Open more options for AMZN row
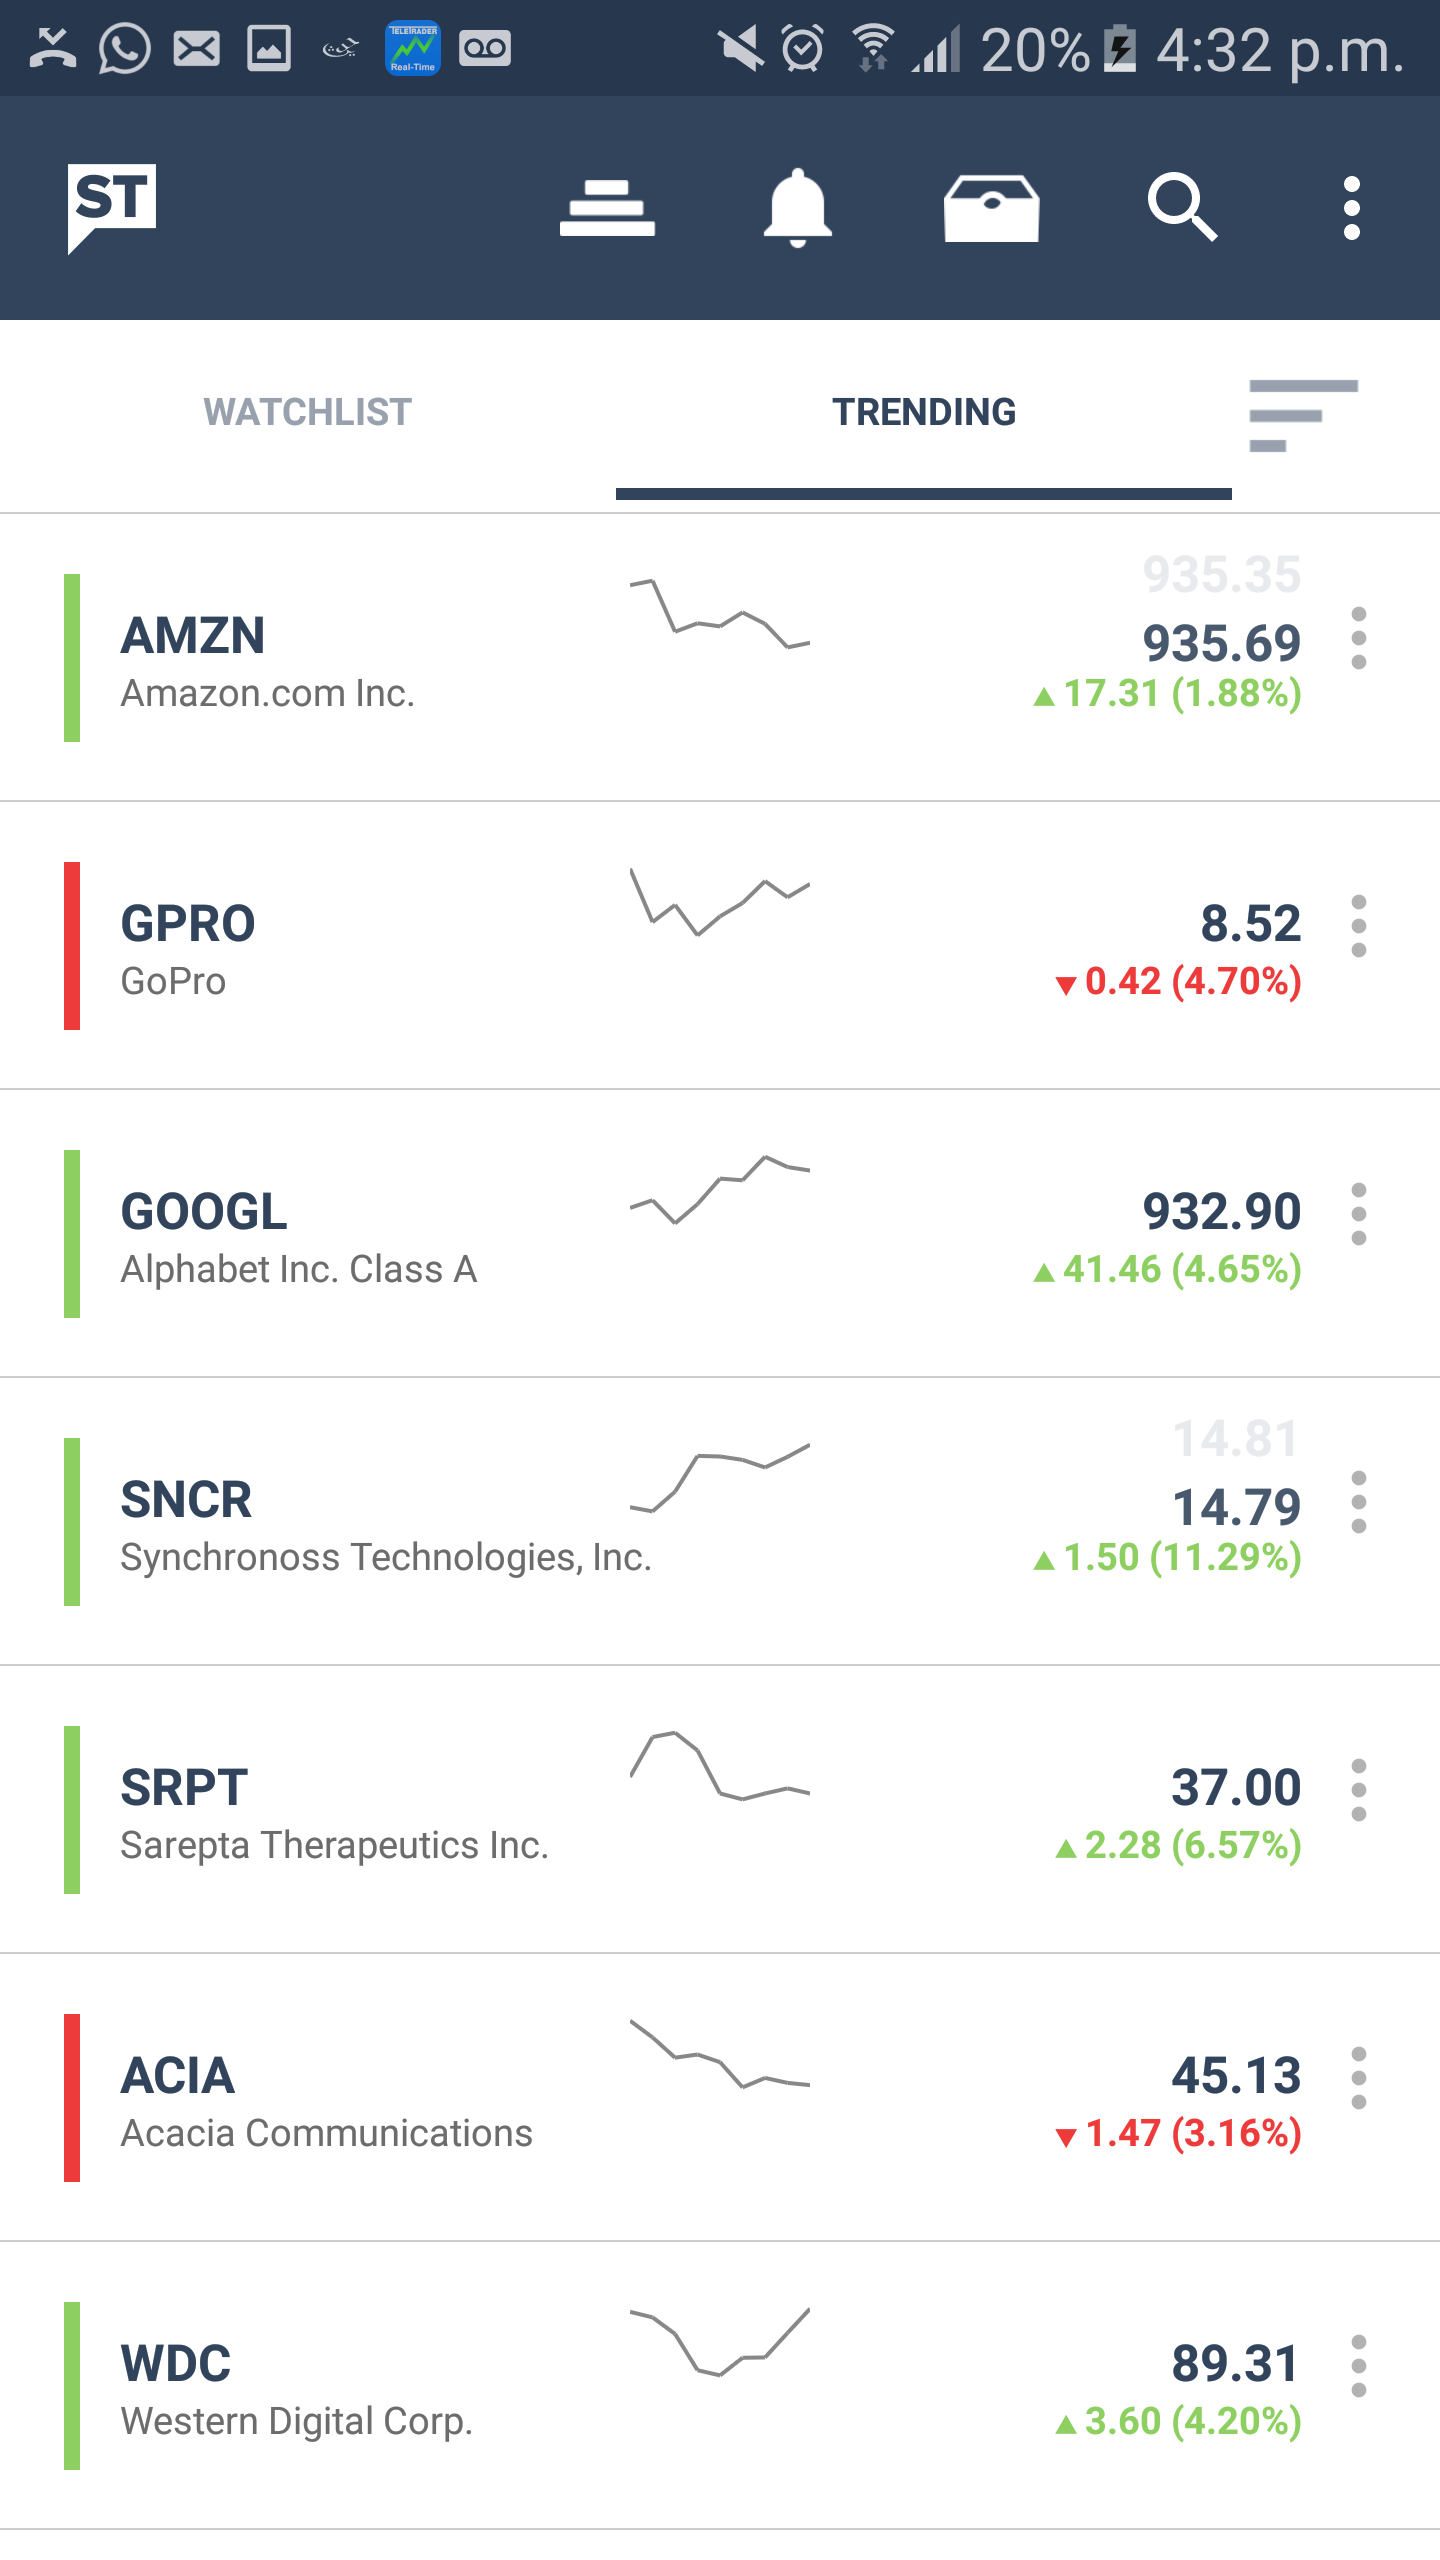Viewport: 1440px width, 2560px height. coord(1358,638)
